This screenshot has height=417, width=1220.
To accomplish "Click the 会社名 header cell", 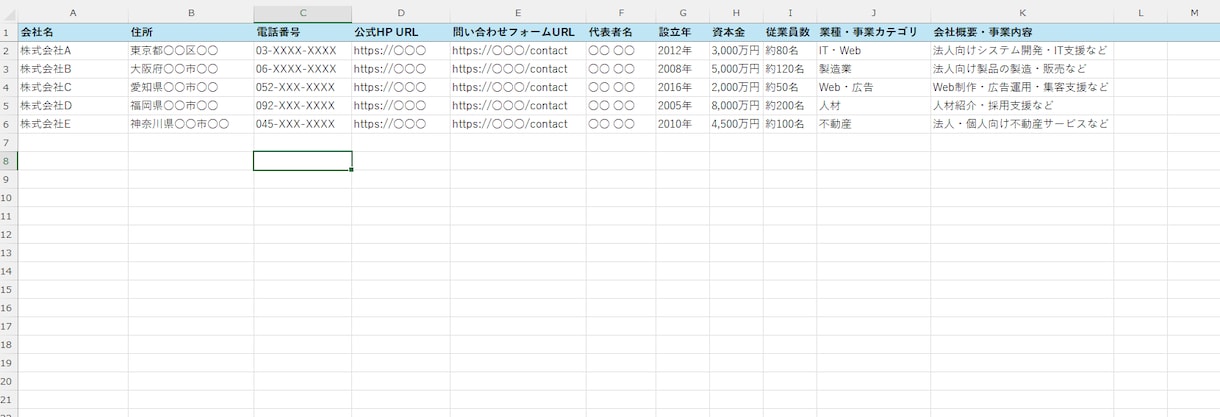I will pyautogui.click(x=73, y=32).
